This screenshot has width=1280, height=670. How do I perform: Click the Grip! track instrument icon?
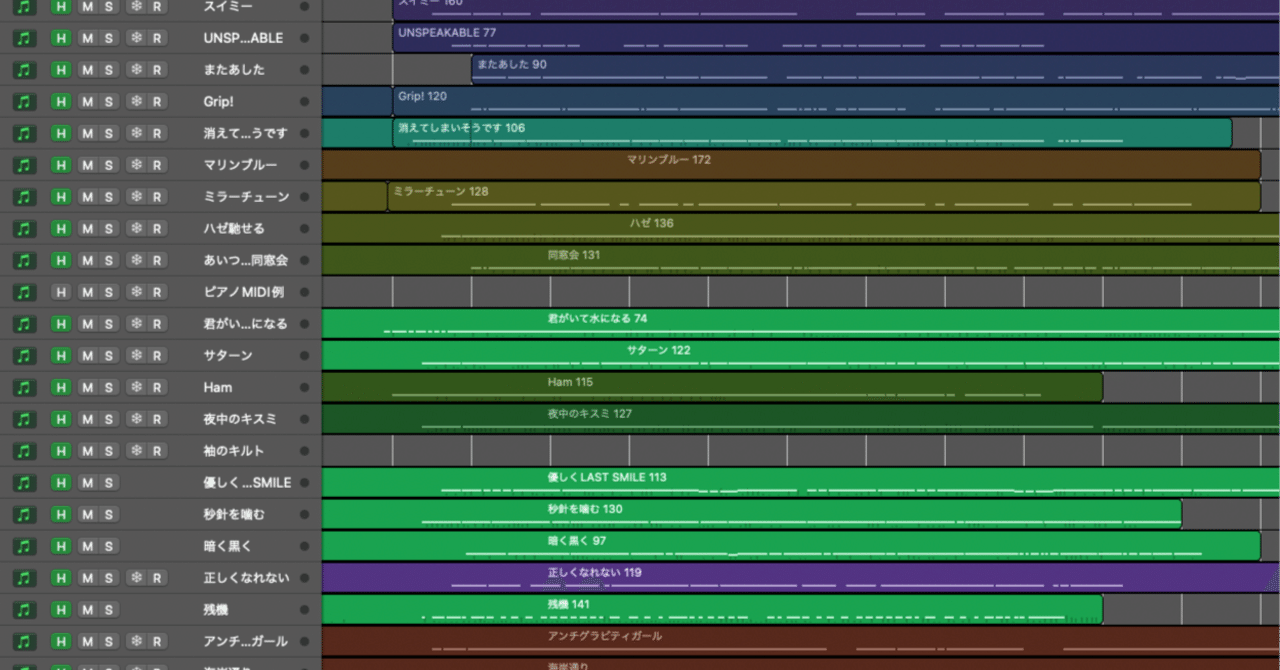[26, 102]
